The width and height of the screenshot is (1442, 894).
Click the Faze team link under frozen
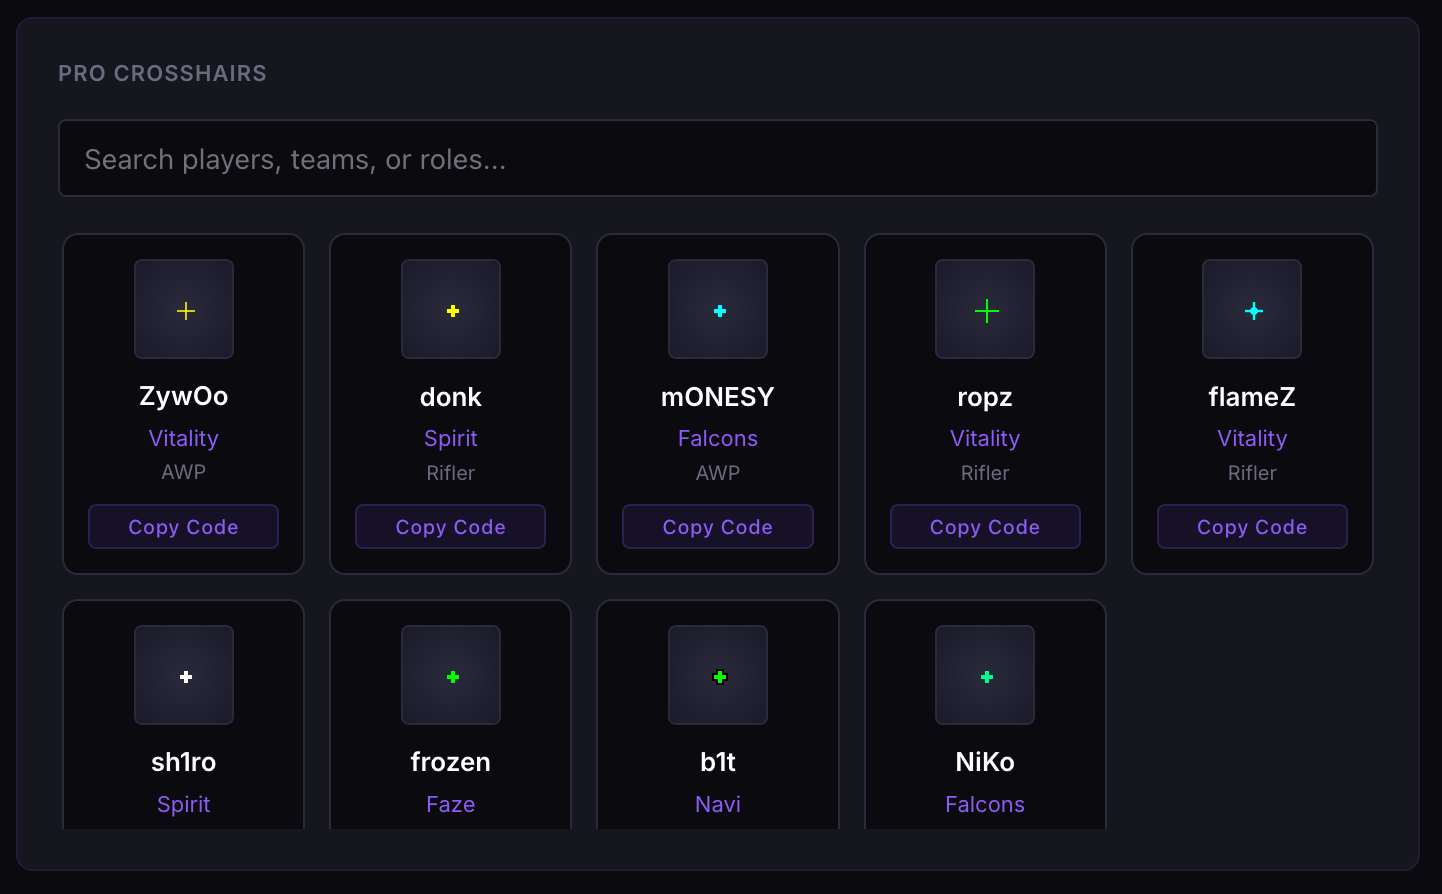coord(451,804)
